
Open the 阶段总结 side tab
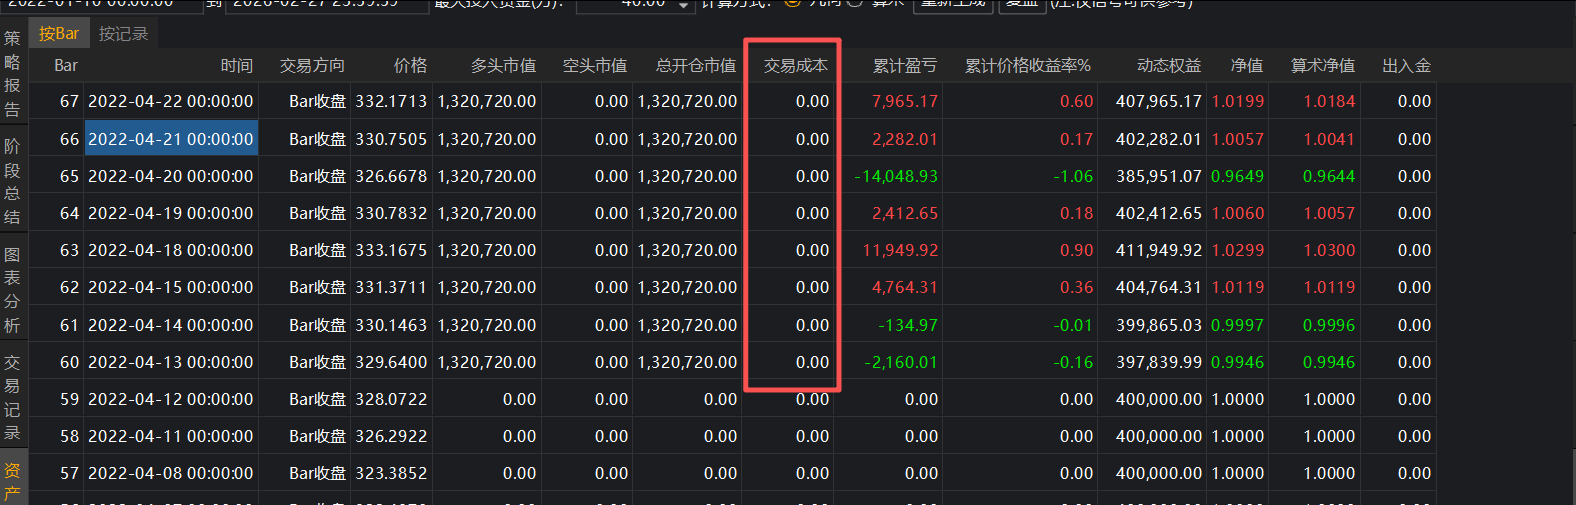[x=12, y=181]
